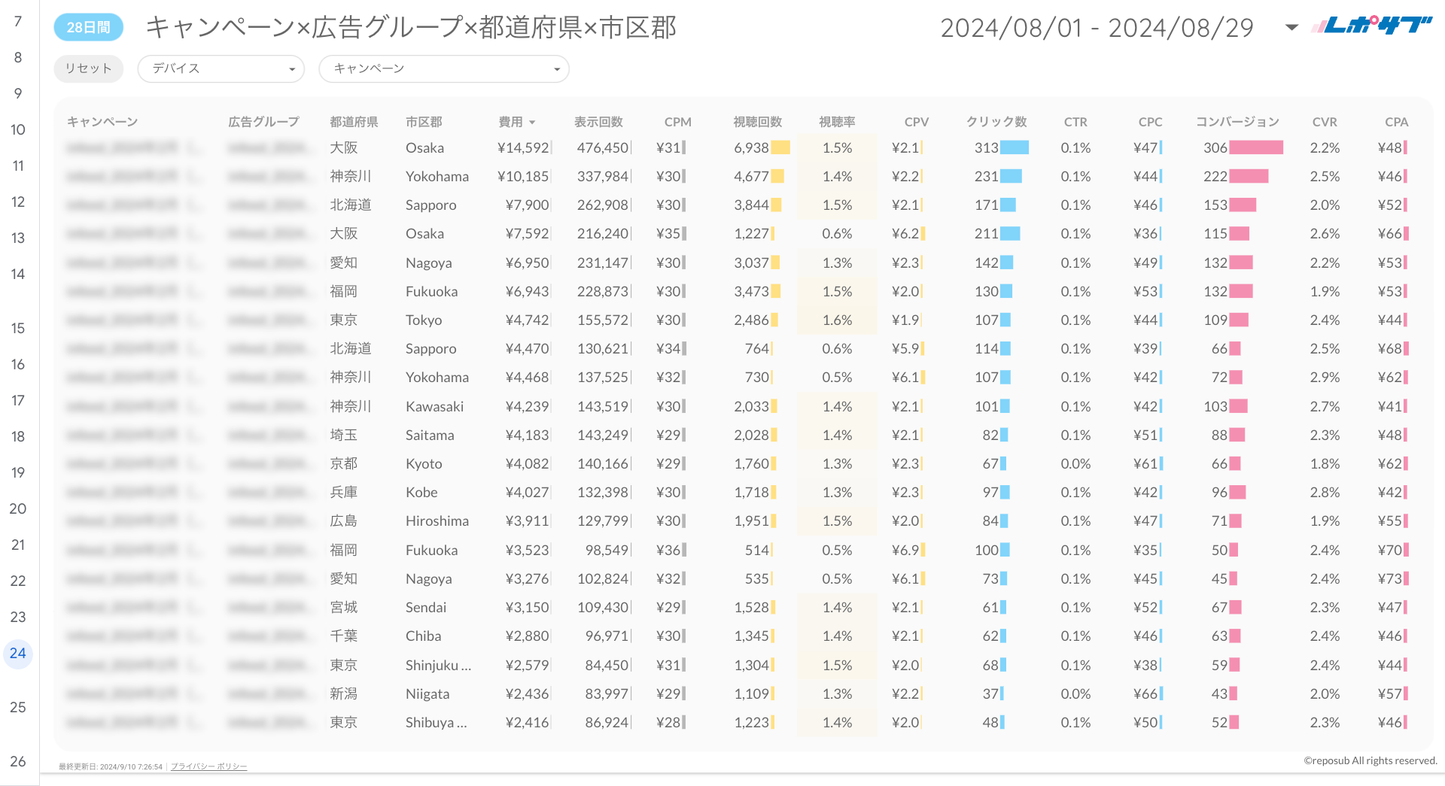Select row number 24 in the sheet

pos(18,653)
